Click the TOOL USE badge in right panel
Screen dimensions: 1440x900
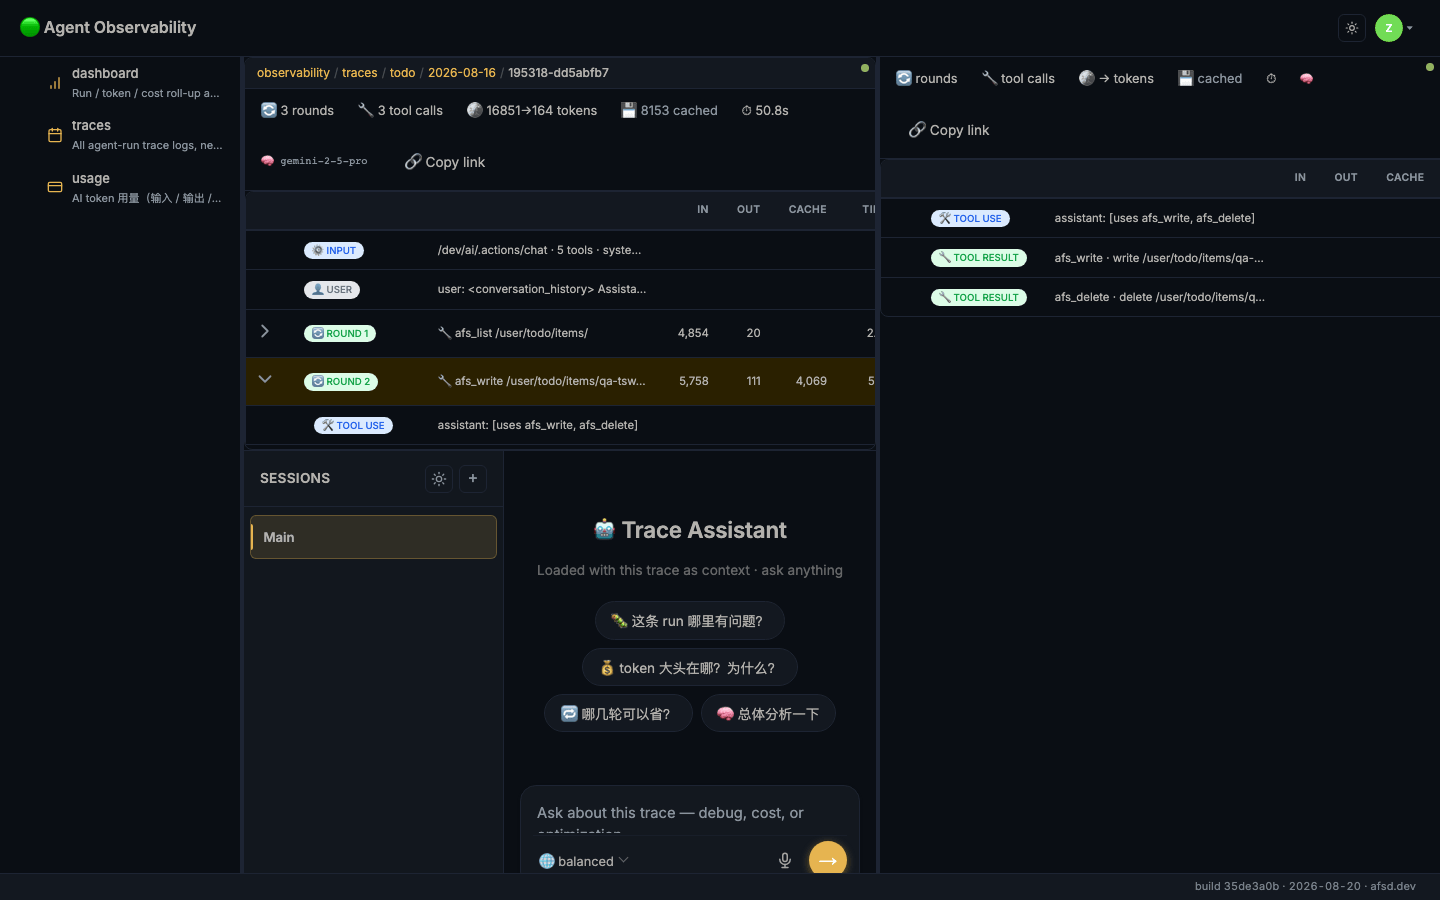(970, 218)
